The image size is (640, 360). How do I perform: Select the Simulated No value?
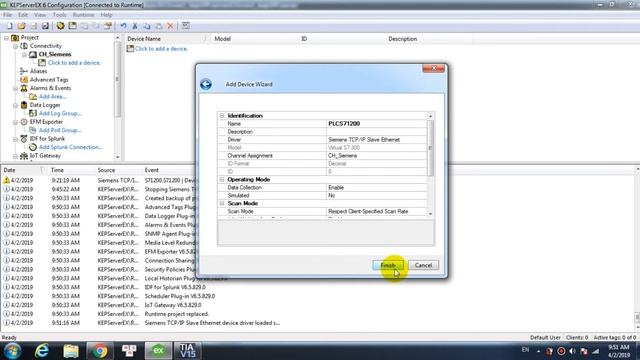click(x=376, y=196)
